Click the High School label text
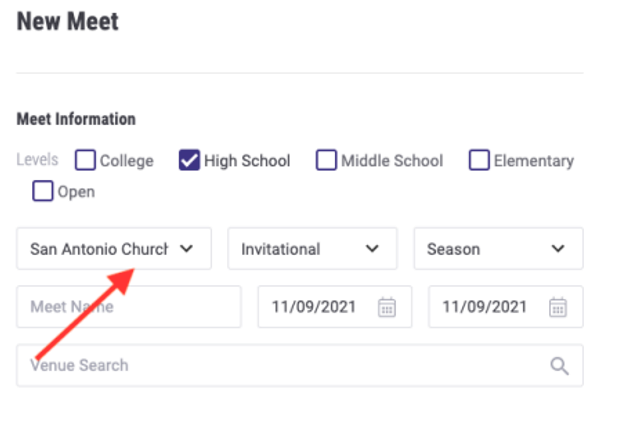640x430 pixels. [x=247, y=160]
